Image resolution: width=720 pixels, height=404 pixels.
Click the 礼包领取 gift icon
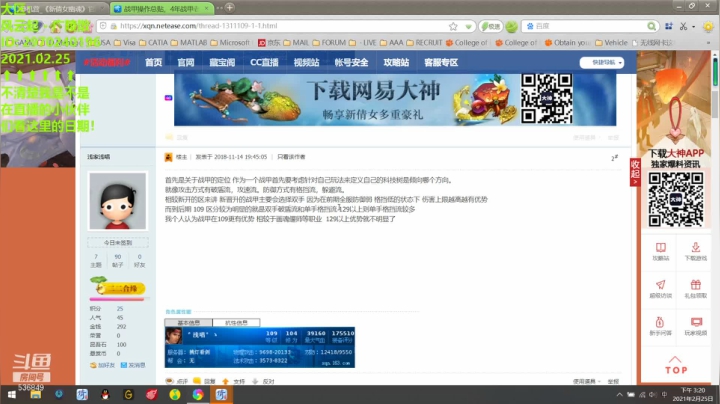pyautogui.click(x=696, y=285)
